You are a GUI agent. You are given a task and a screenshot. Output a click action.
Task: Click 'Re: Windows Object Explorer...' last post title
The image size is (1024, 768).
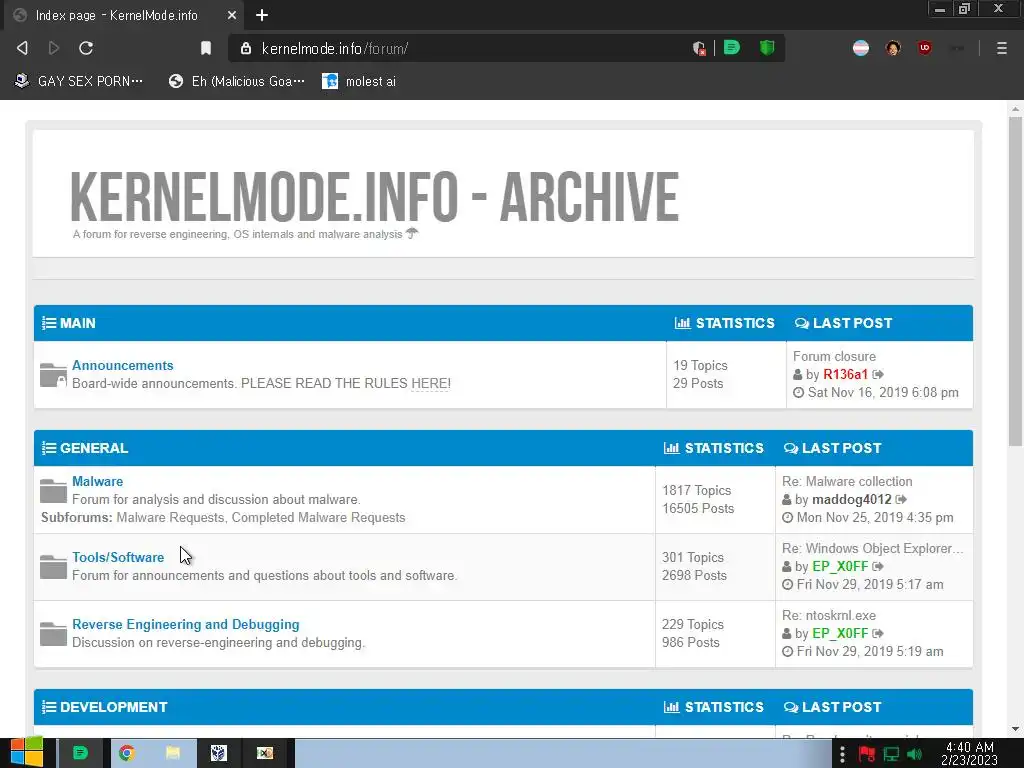(x=872, y=549)
